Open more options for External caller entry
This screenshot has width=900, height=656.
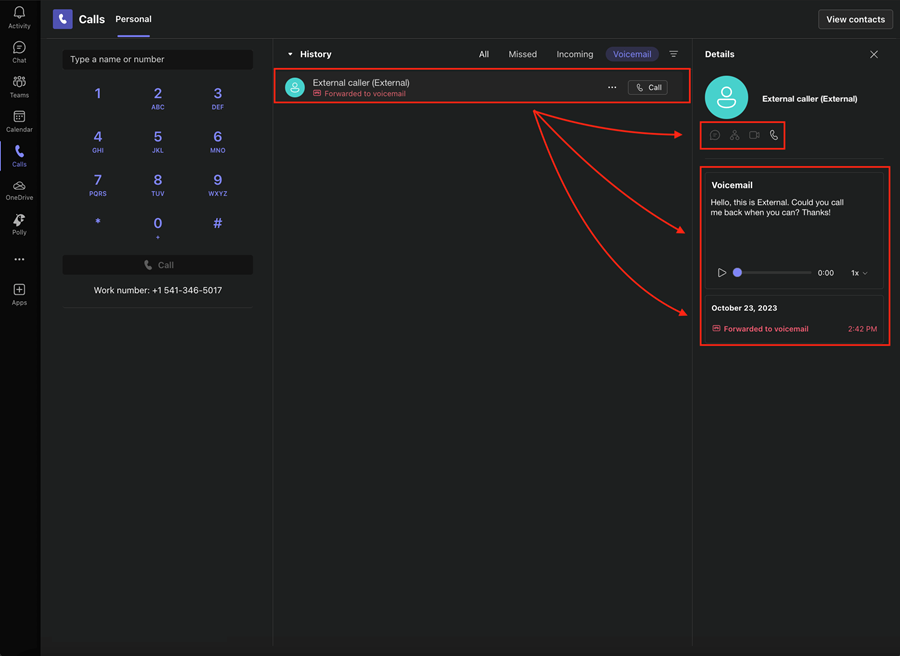(x=612, y=87)
